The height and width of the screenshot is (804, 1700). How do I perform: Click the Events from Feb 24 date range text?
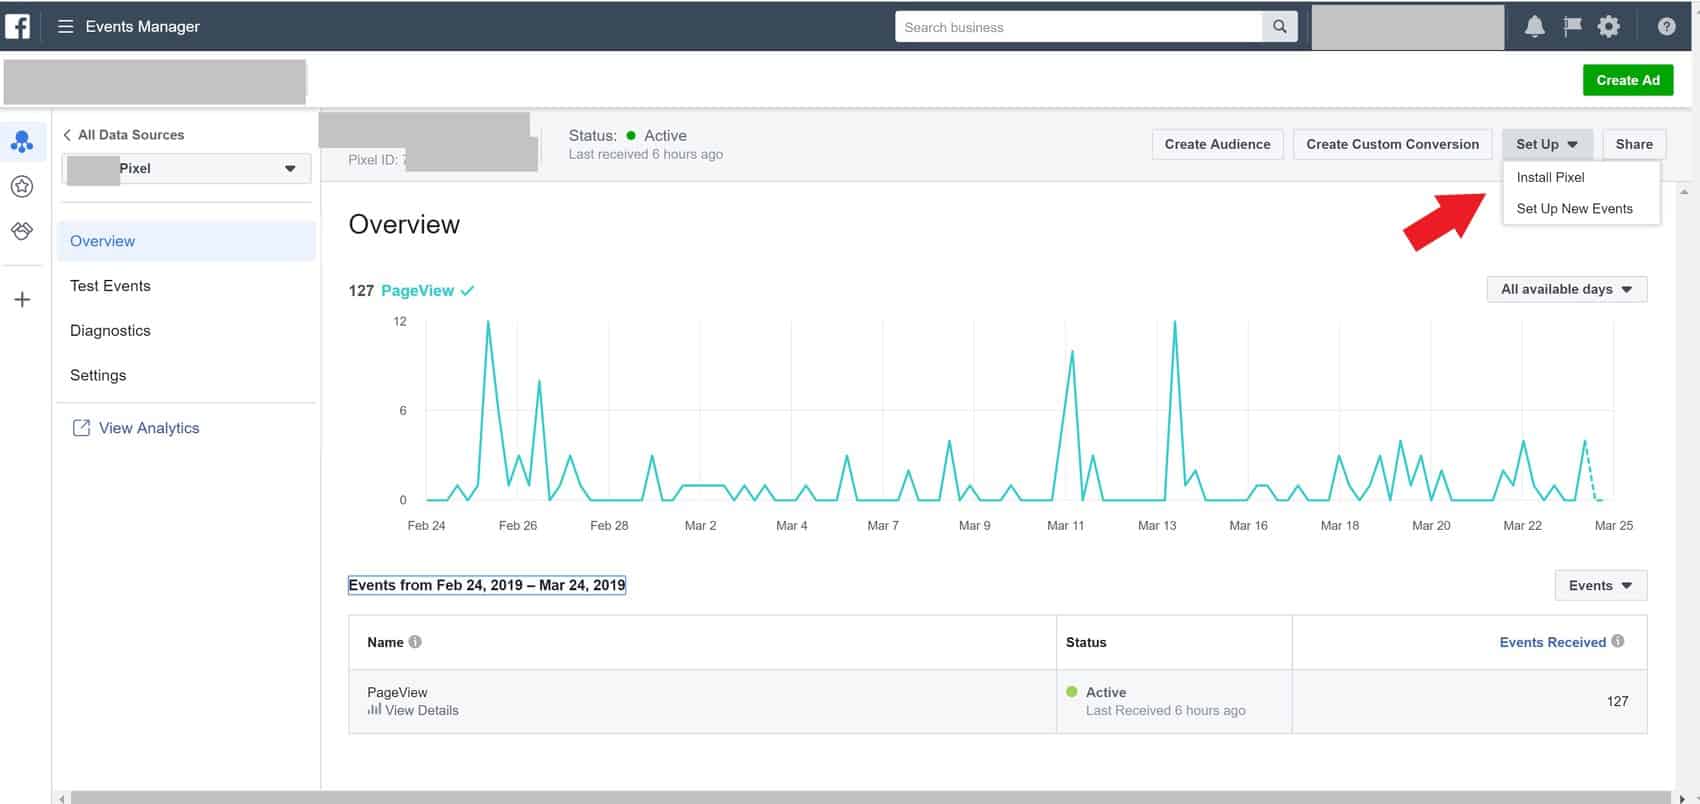click(487, 585)
